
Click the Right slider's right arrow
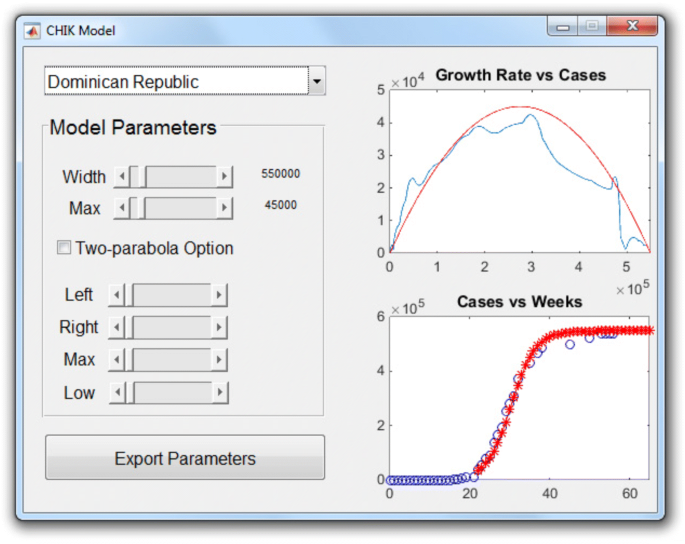[219, 327]
